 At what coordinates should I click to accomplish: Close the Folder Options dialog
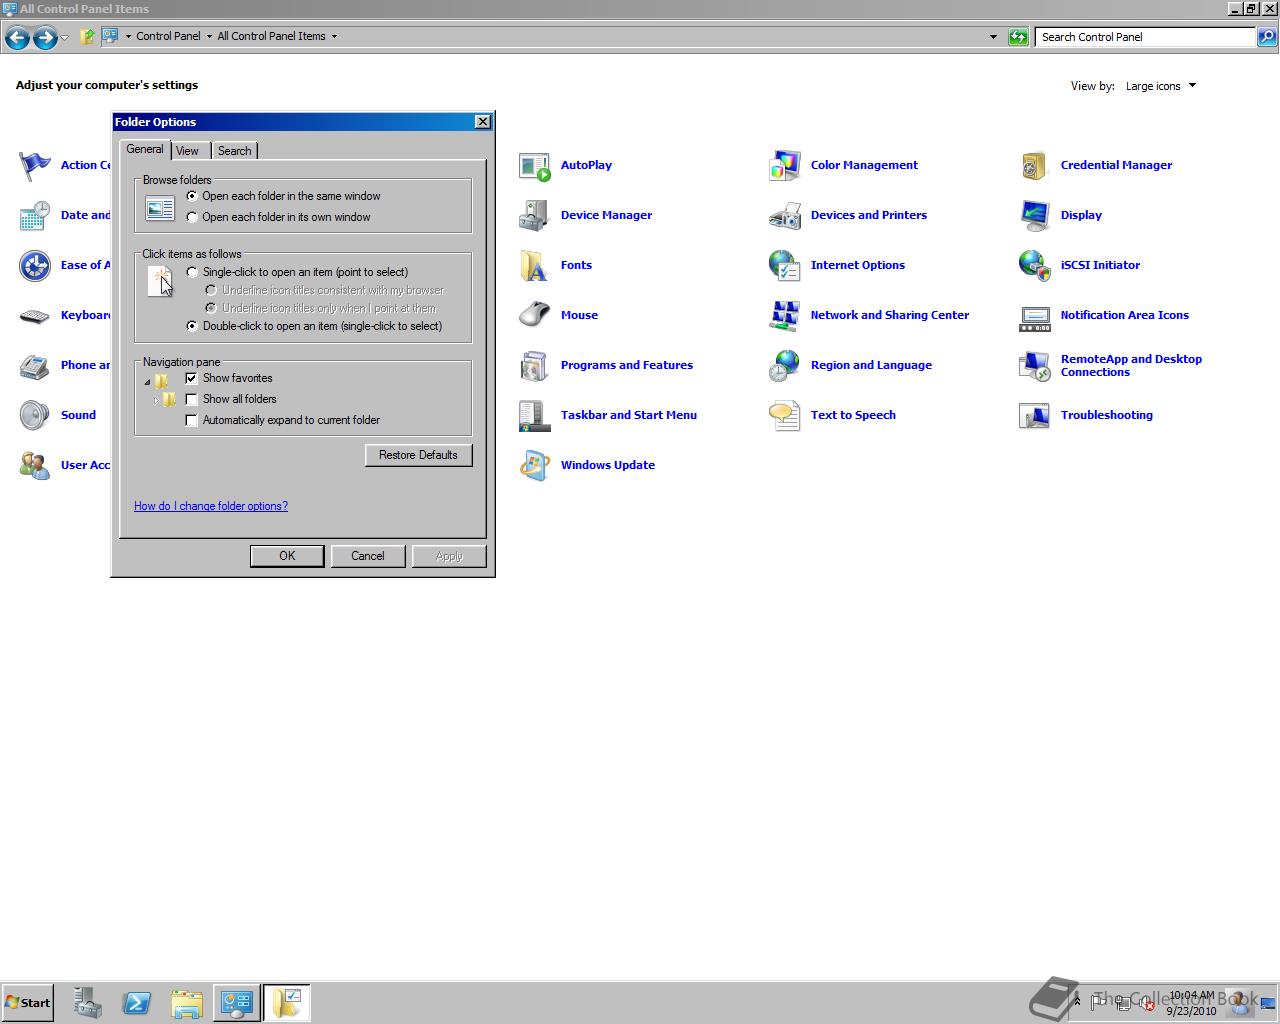tap(483, 122)
